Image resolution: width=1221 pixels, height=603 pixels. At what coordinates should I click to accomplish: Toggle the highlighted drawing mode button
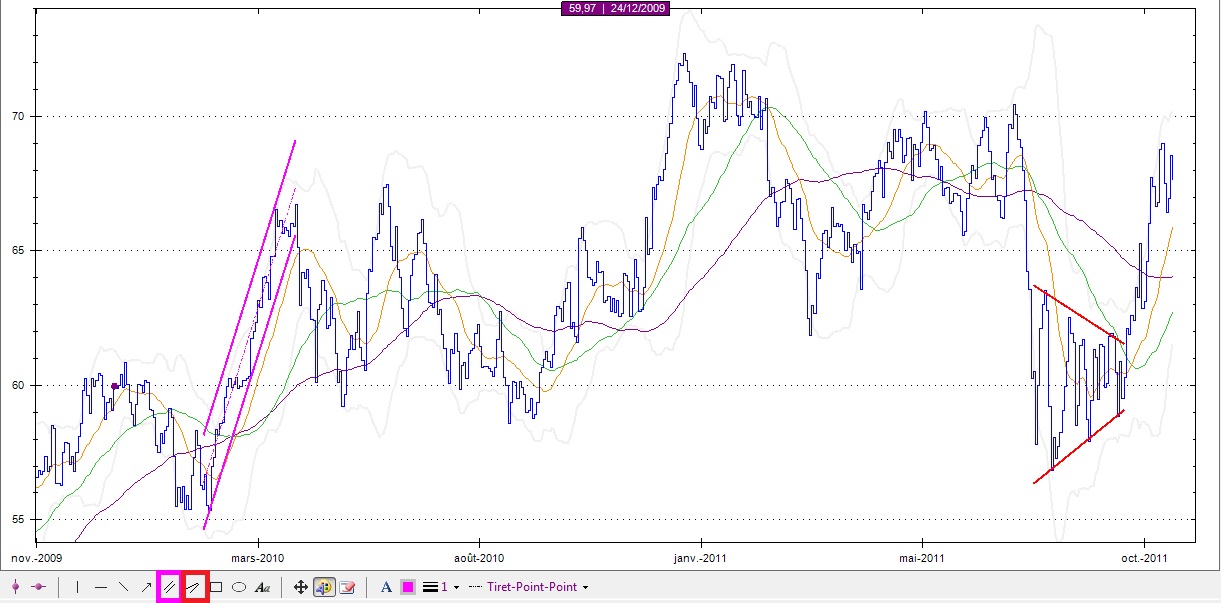[x=324, y=587]
